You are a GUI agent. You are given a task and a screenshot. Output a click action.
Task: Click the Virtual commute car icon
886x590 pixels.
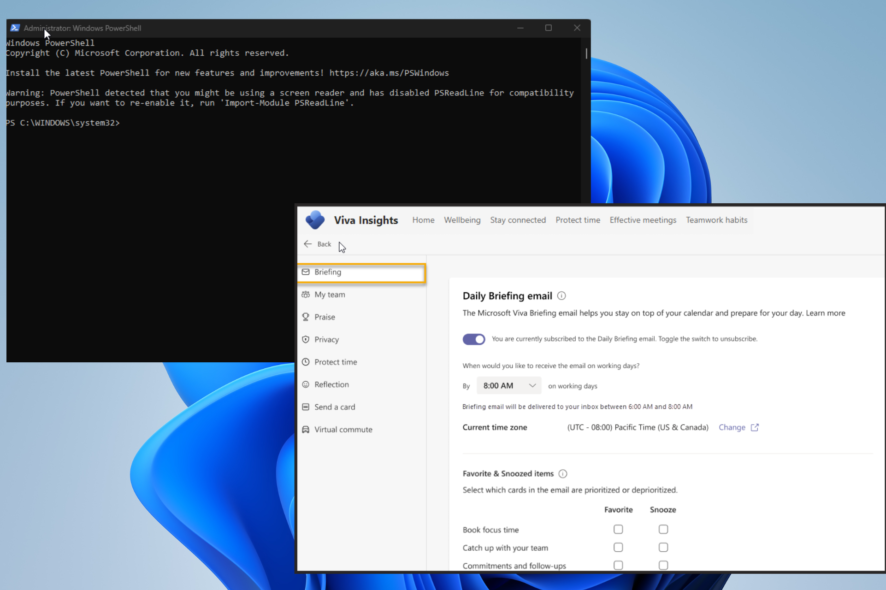point(306,430)
